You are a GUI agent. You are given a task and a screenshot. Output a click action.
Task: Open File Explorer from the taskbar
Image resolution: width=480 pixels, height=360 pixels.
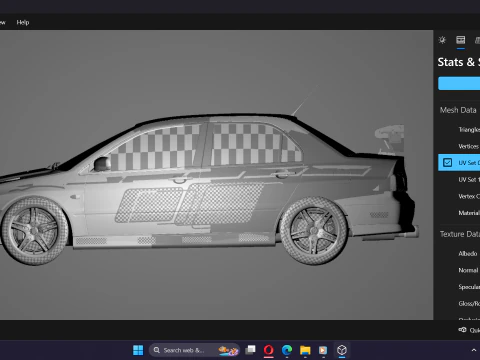pyautogui.click(x=305, y=350)
